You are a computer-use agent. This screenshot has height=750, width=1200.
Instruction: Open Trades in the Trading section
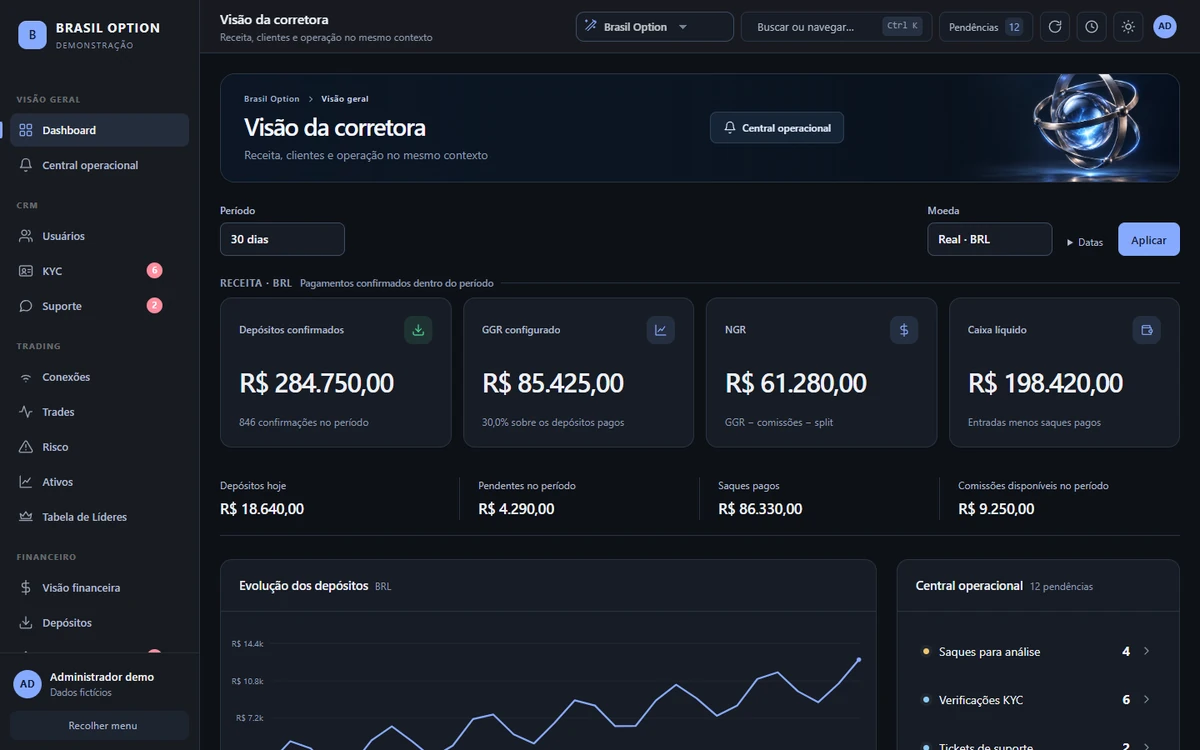99,412
